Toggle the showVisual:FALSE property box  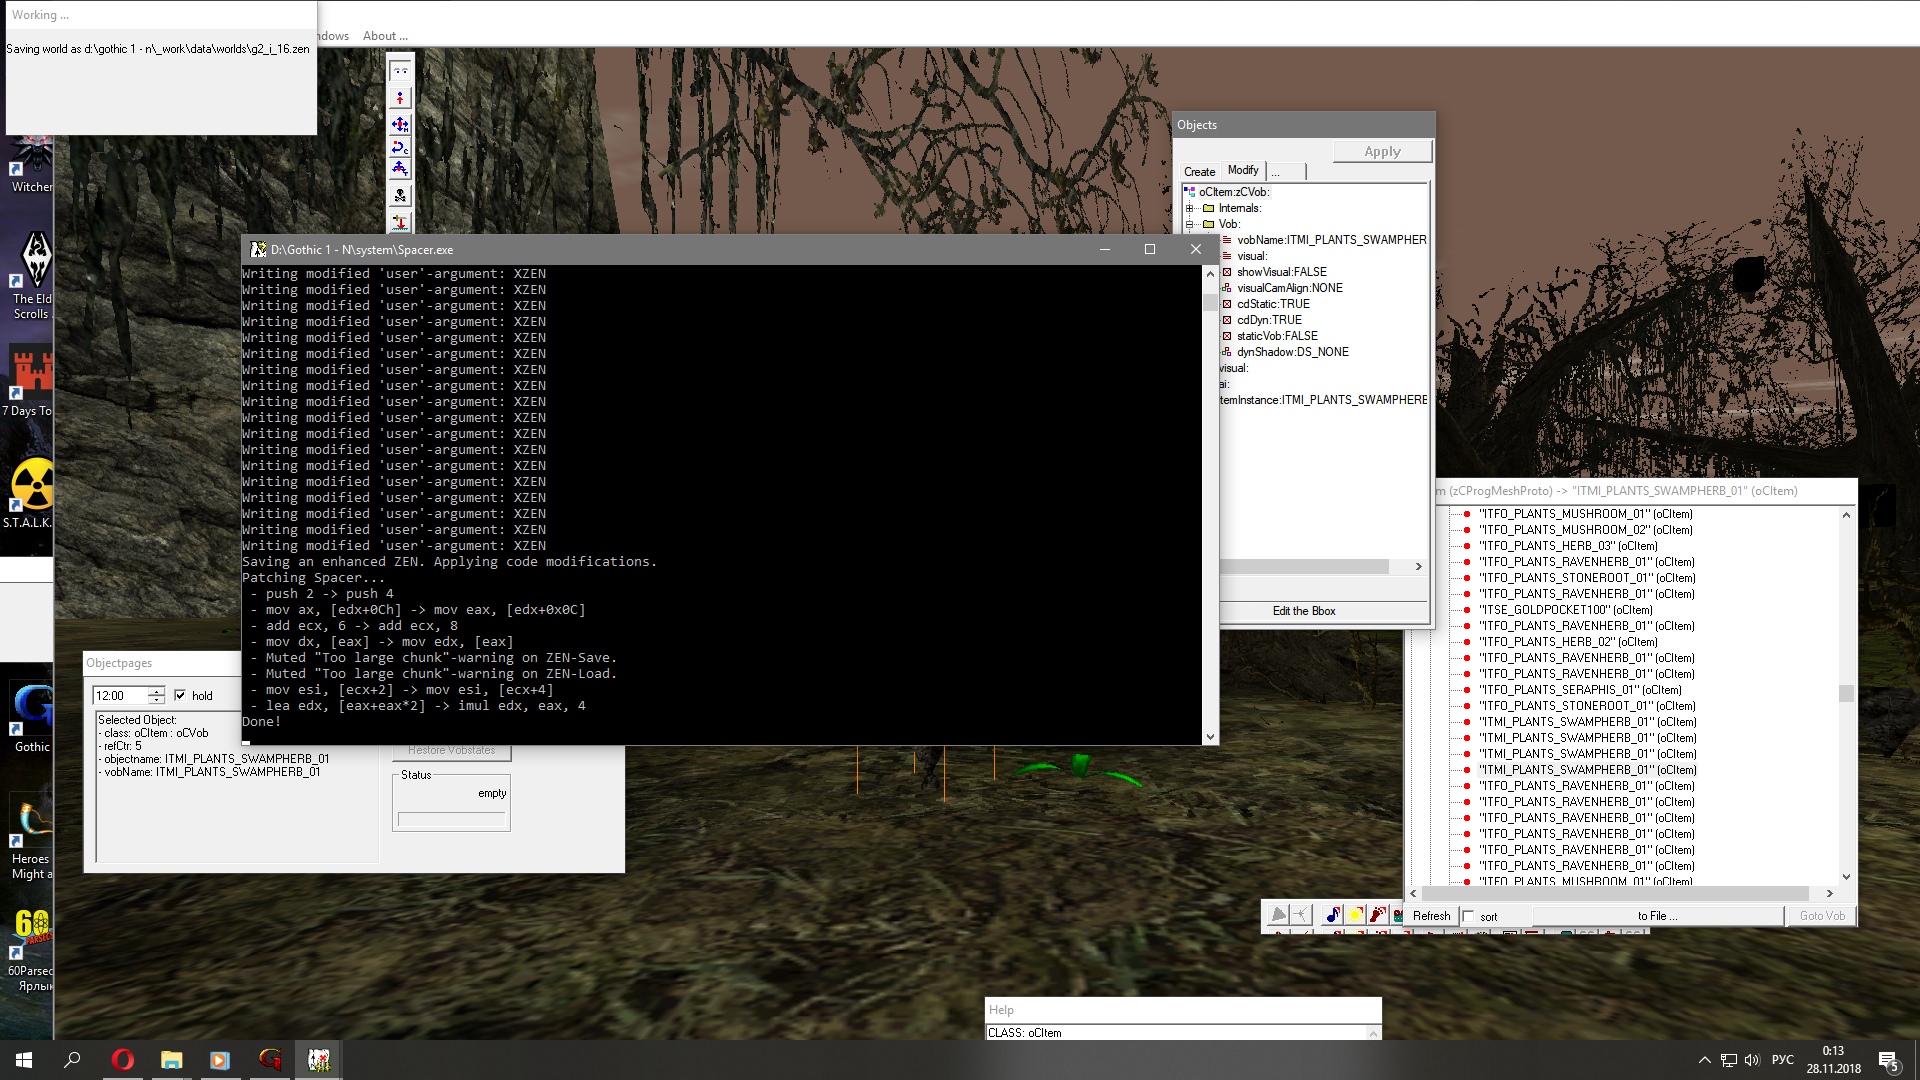[x=1227, y=272]
